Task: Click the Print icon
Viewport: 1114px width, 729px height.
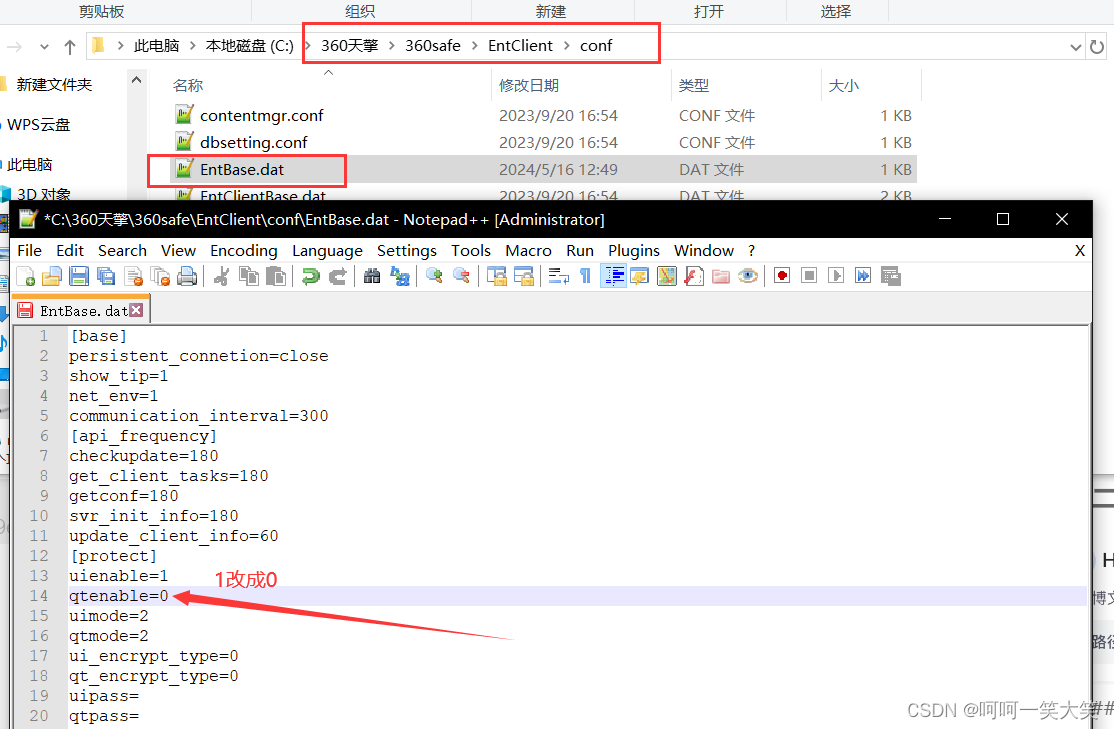Action: 187,276
